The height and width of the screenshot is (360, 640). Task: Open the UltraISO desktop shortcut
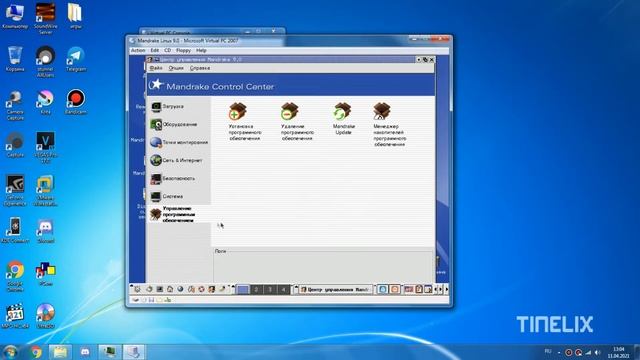point(45,316)
